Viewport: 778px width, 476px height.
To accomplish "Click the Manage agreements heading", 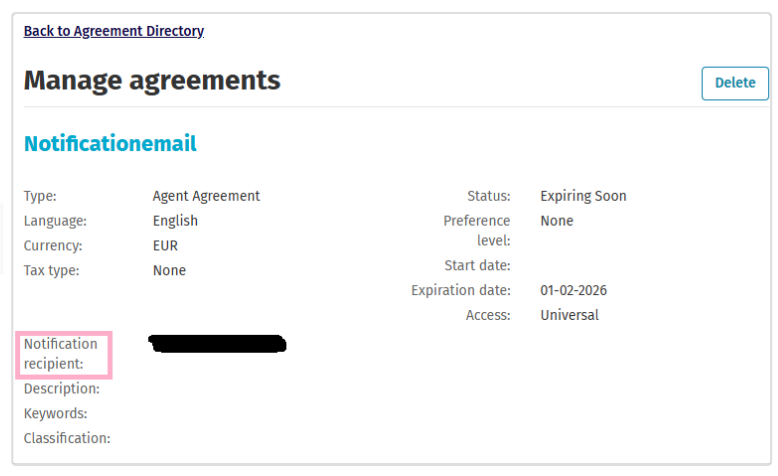I will coord(152,80).
